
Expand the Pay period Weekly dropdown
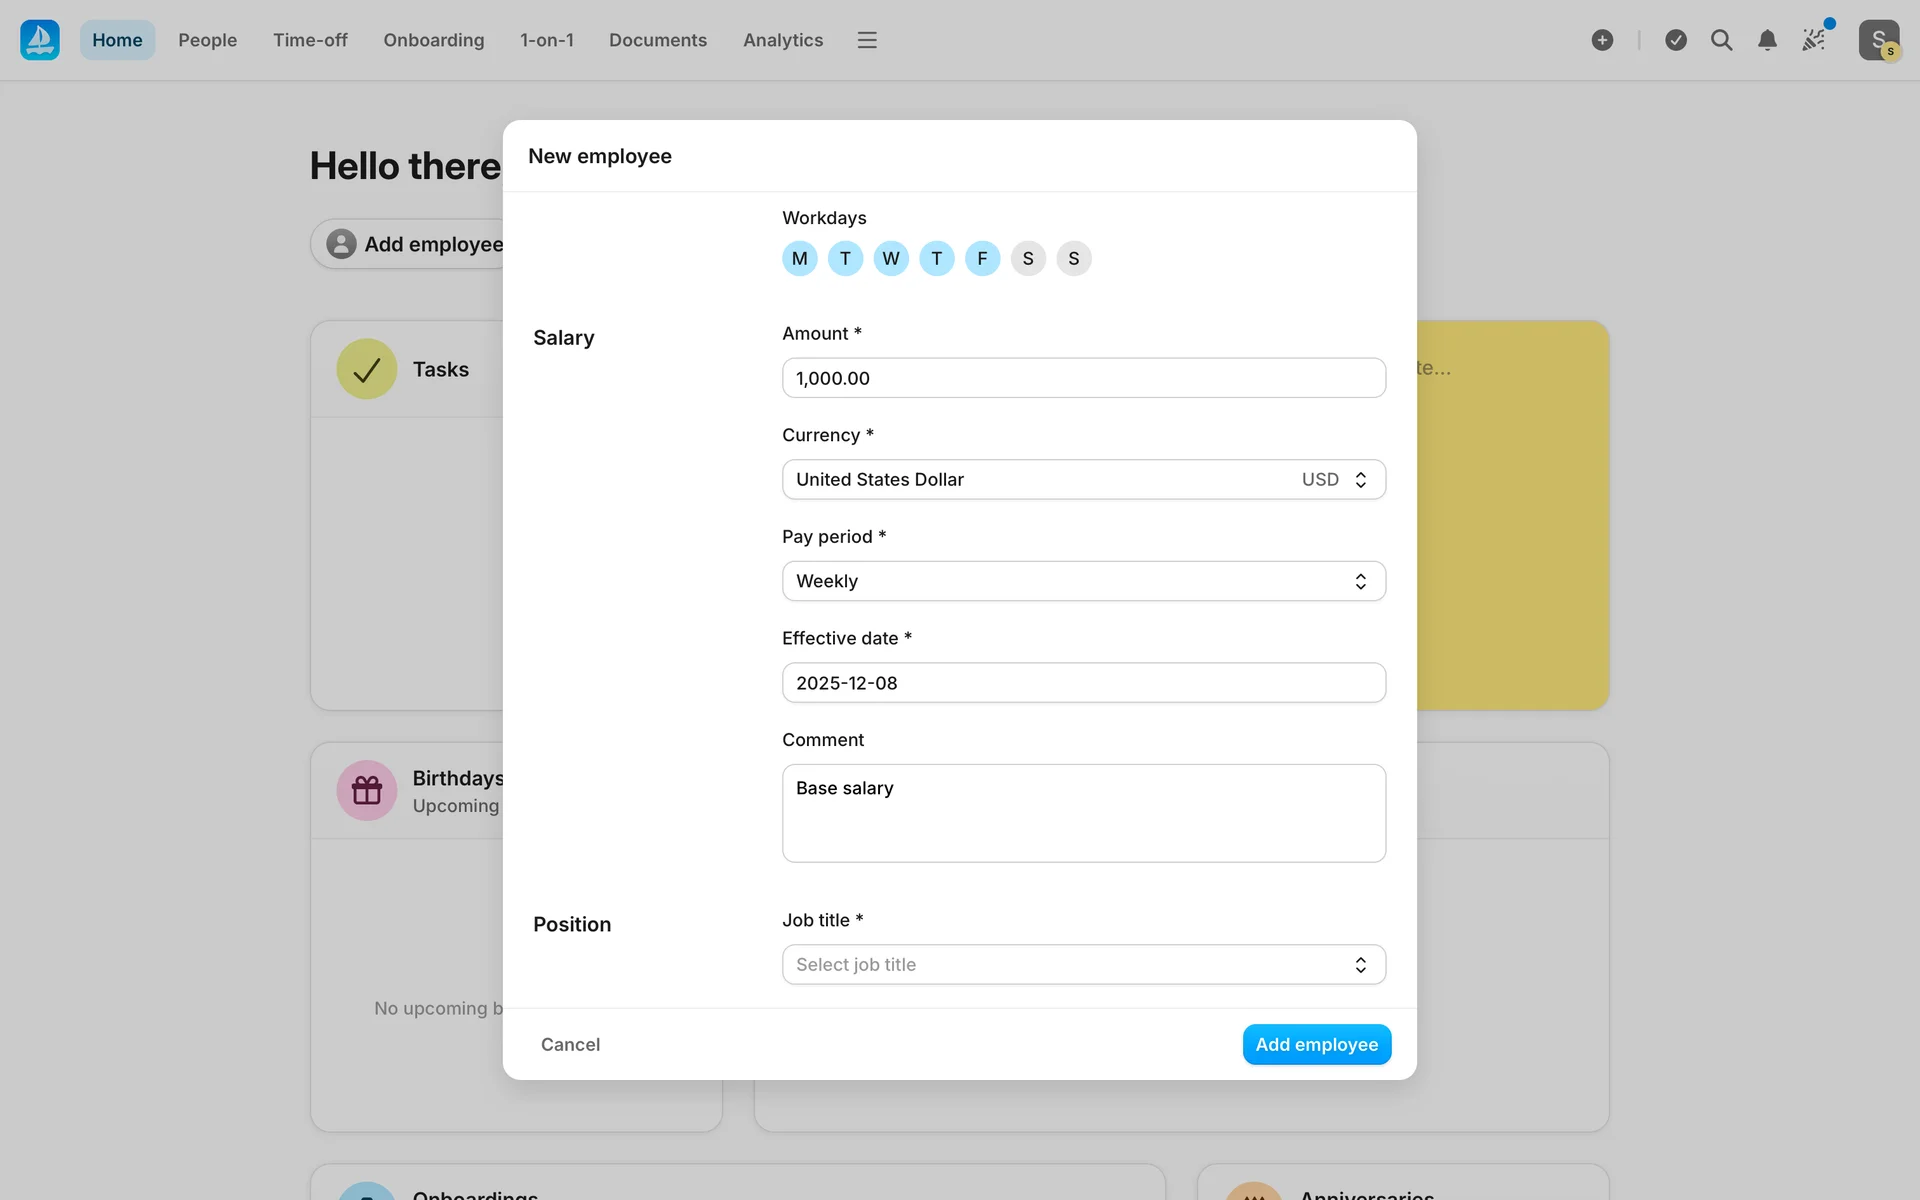[x=1083, y=581]
